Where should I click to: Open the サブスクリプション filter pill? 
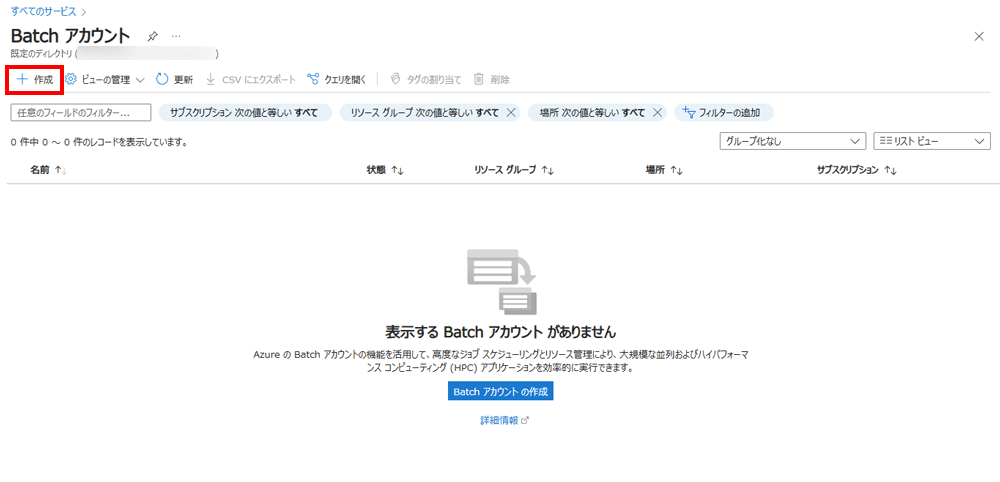[245, 113]
